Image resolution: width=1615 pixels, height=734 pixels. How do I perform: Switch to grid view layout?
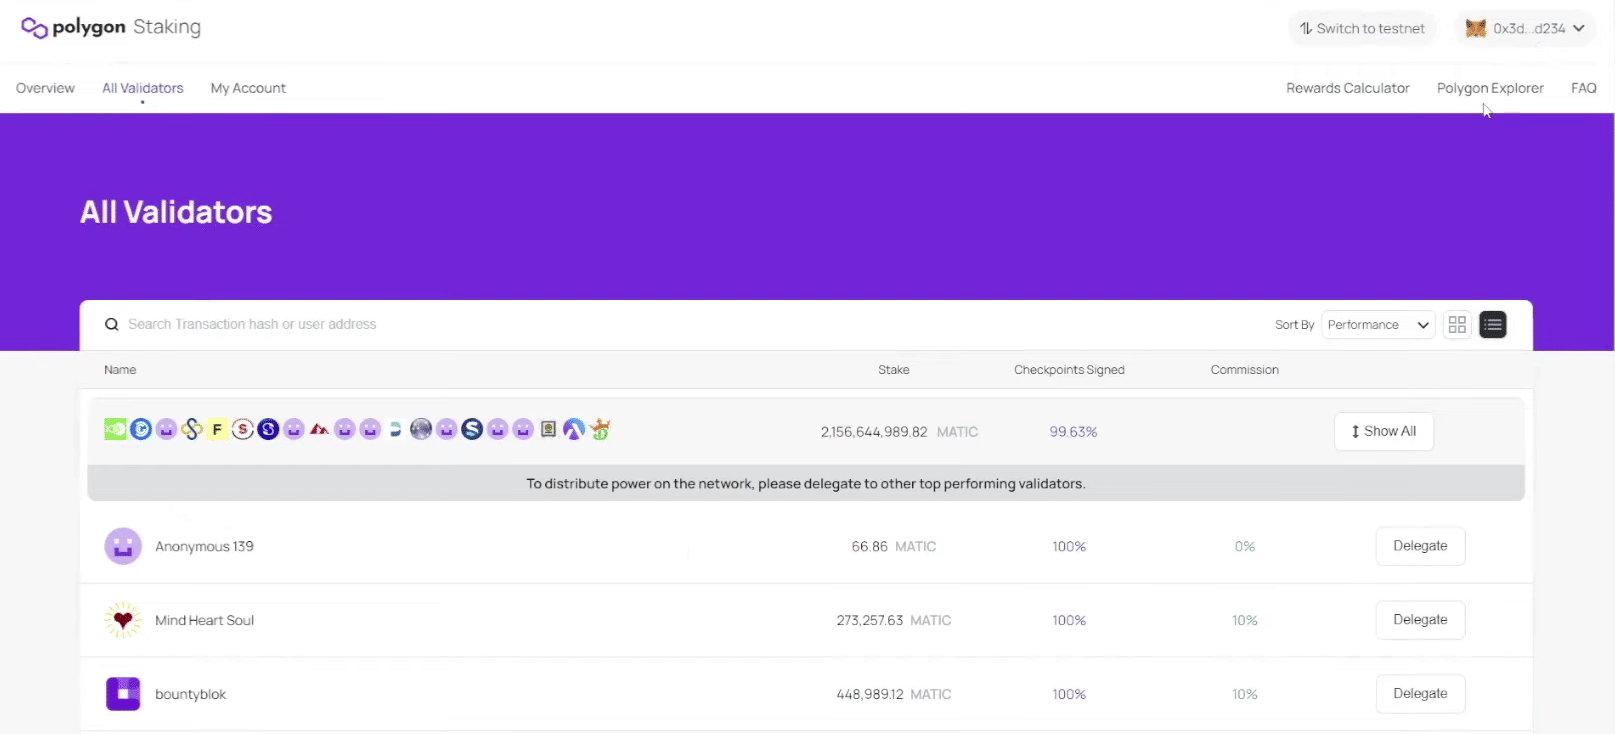click(x=1457, y=325)
